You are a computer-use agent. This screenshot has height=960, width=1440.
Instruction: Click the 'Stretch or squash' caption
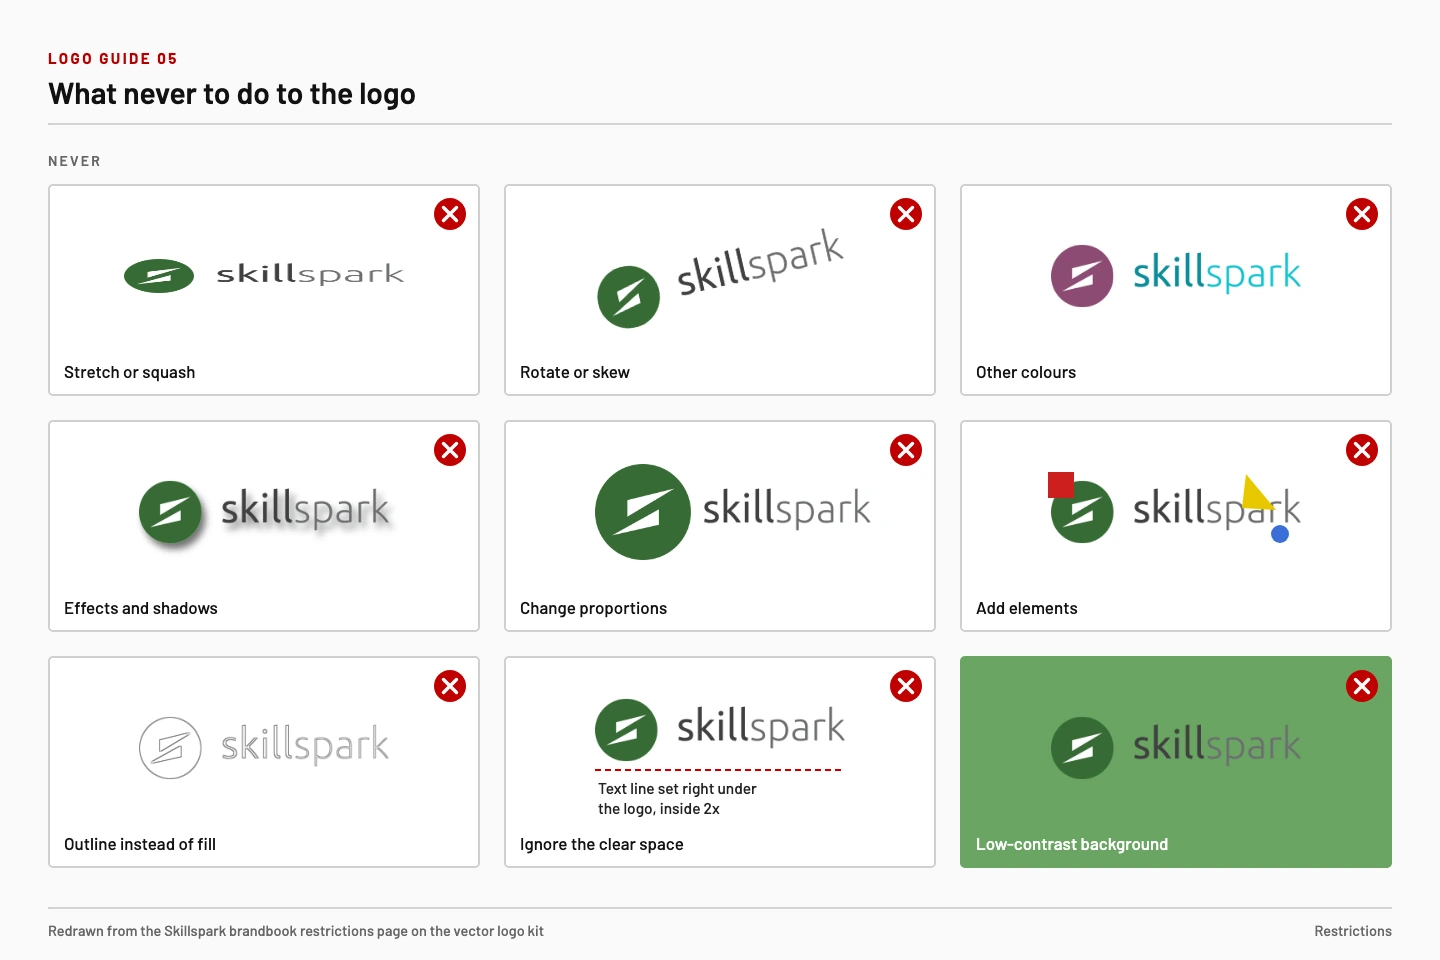[130, 372]
